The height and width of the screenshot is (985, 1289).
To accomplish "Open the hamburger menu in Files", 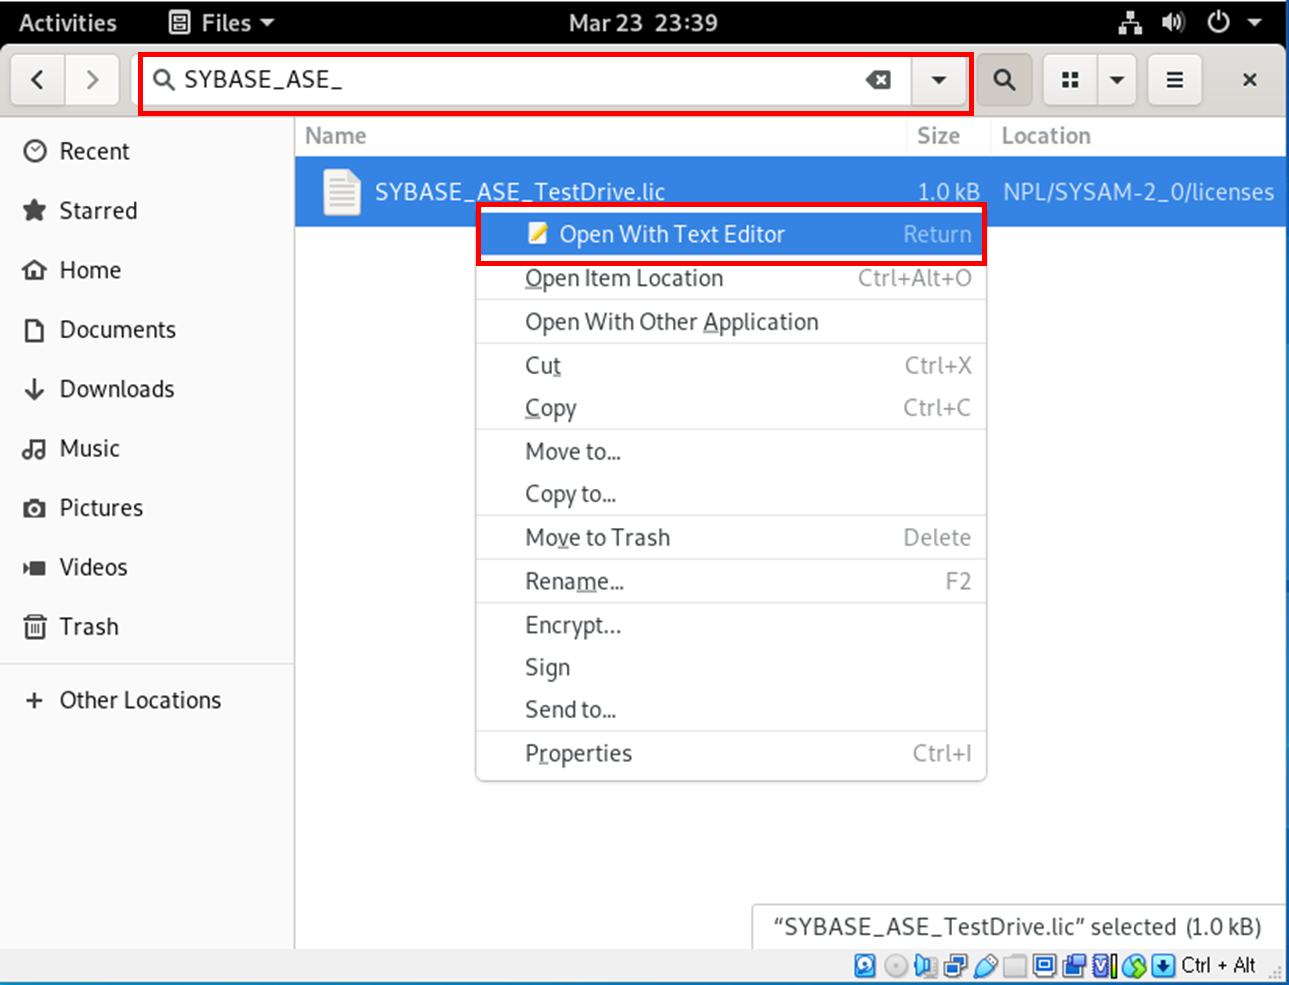I will (x=1175, y=80).
